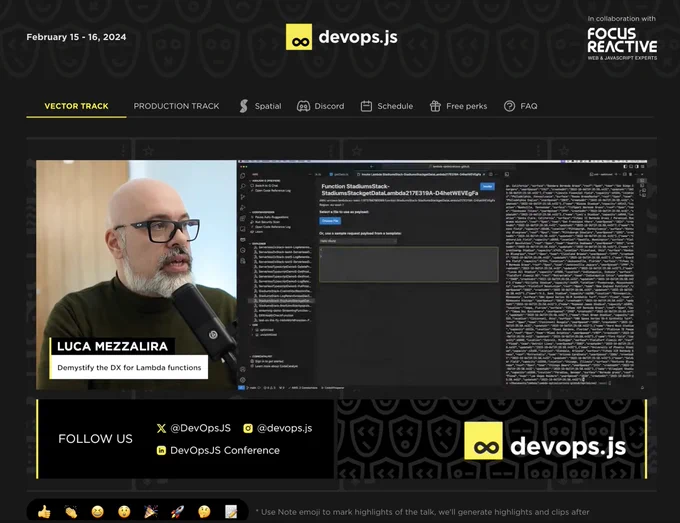Click Learn more about CodeCatalyst
Screen dimensions: 680x523
pyautogui.click(x=274, y=366)
